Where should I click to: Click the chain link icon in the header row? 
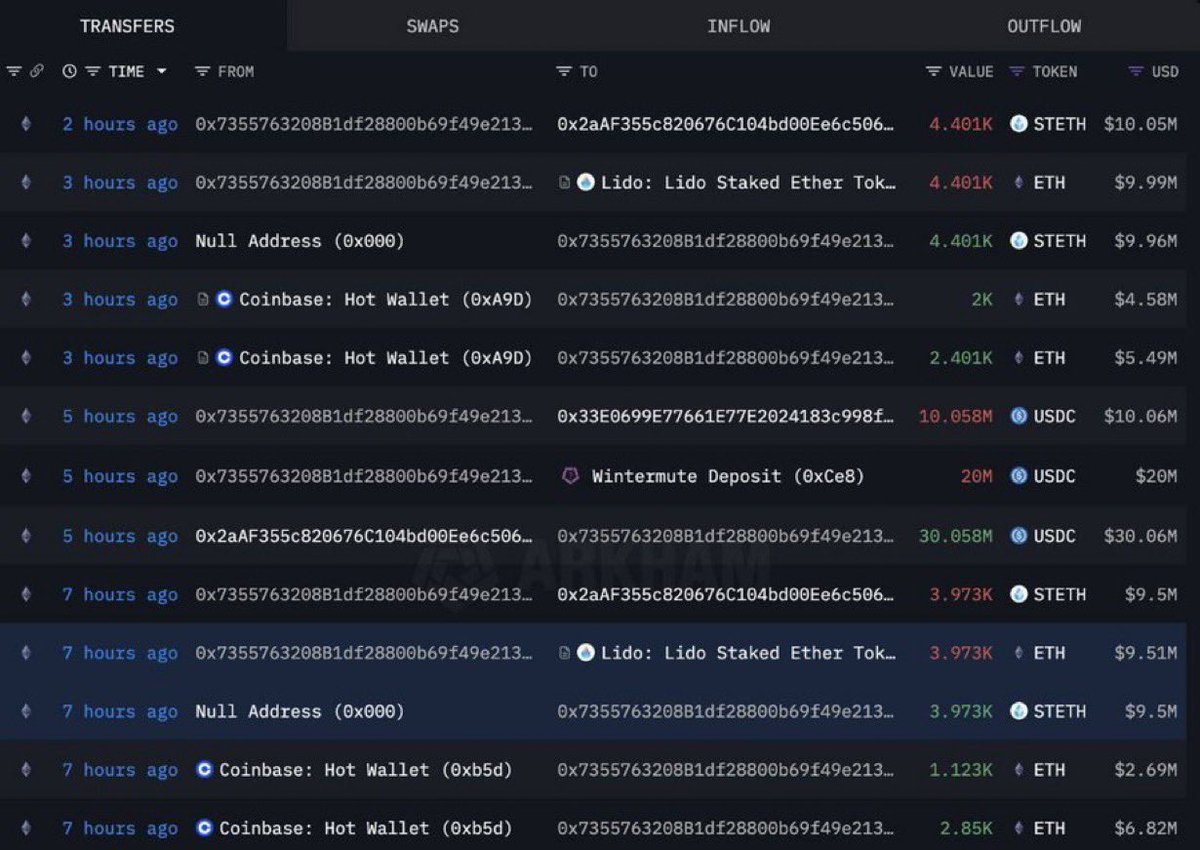(x=38, y=71)
